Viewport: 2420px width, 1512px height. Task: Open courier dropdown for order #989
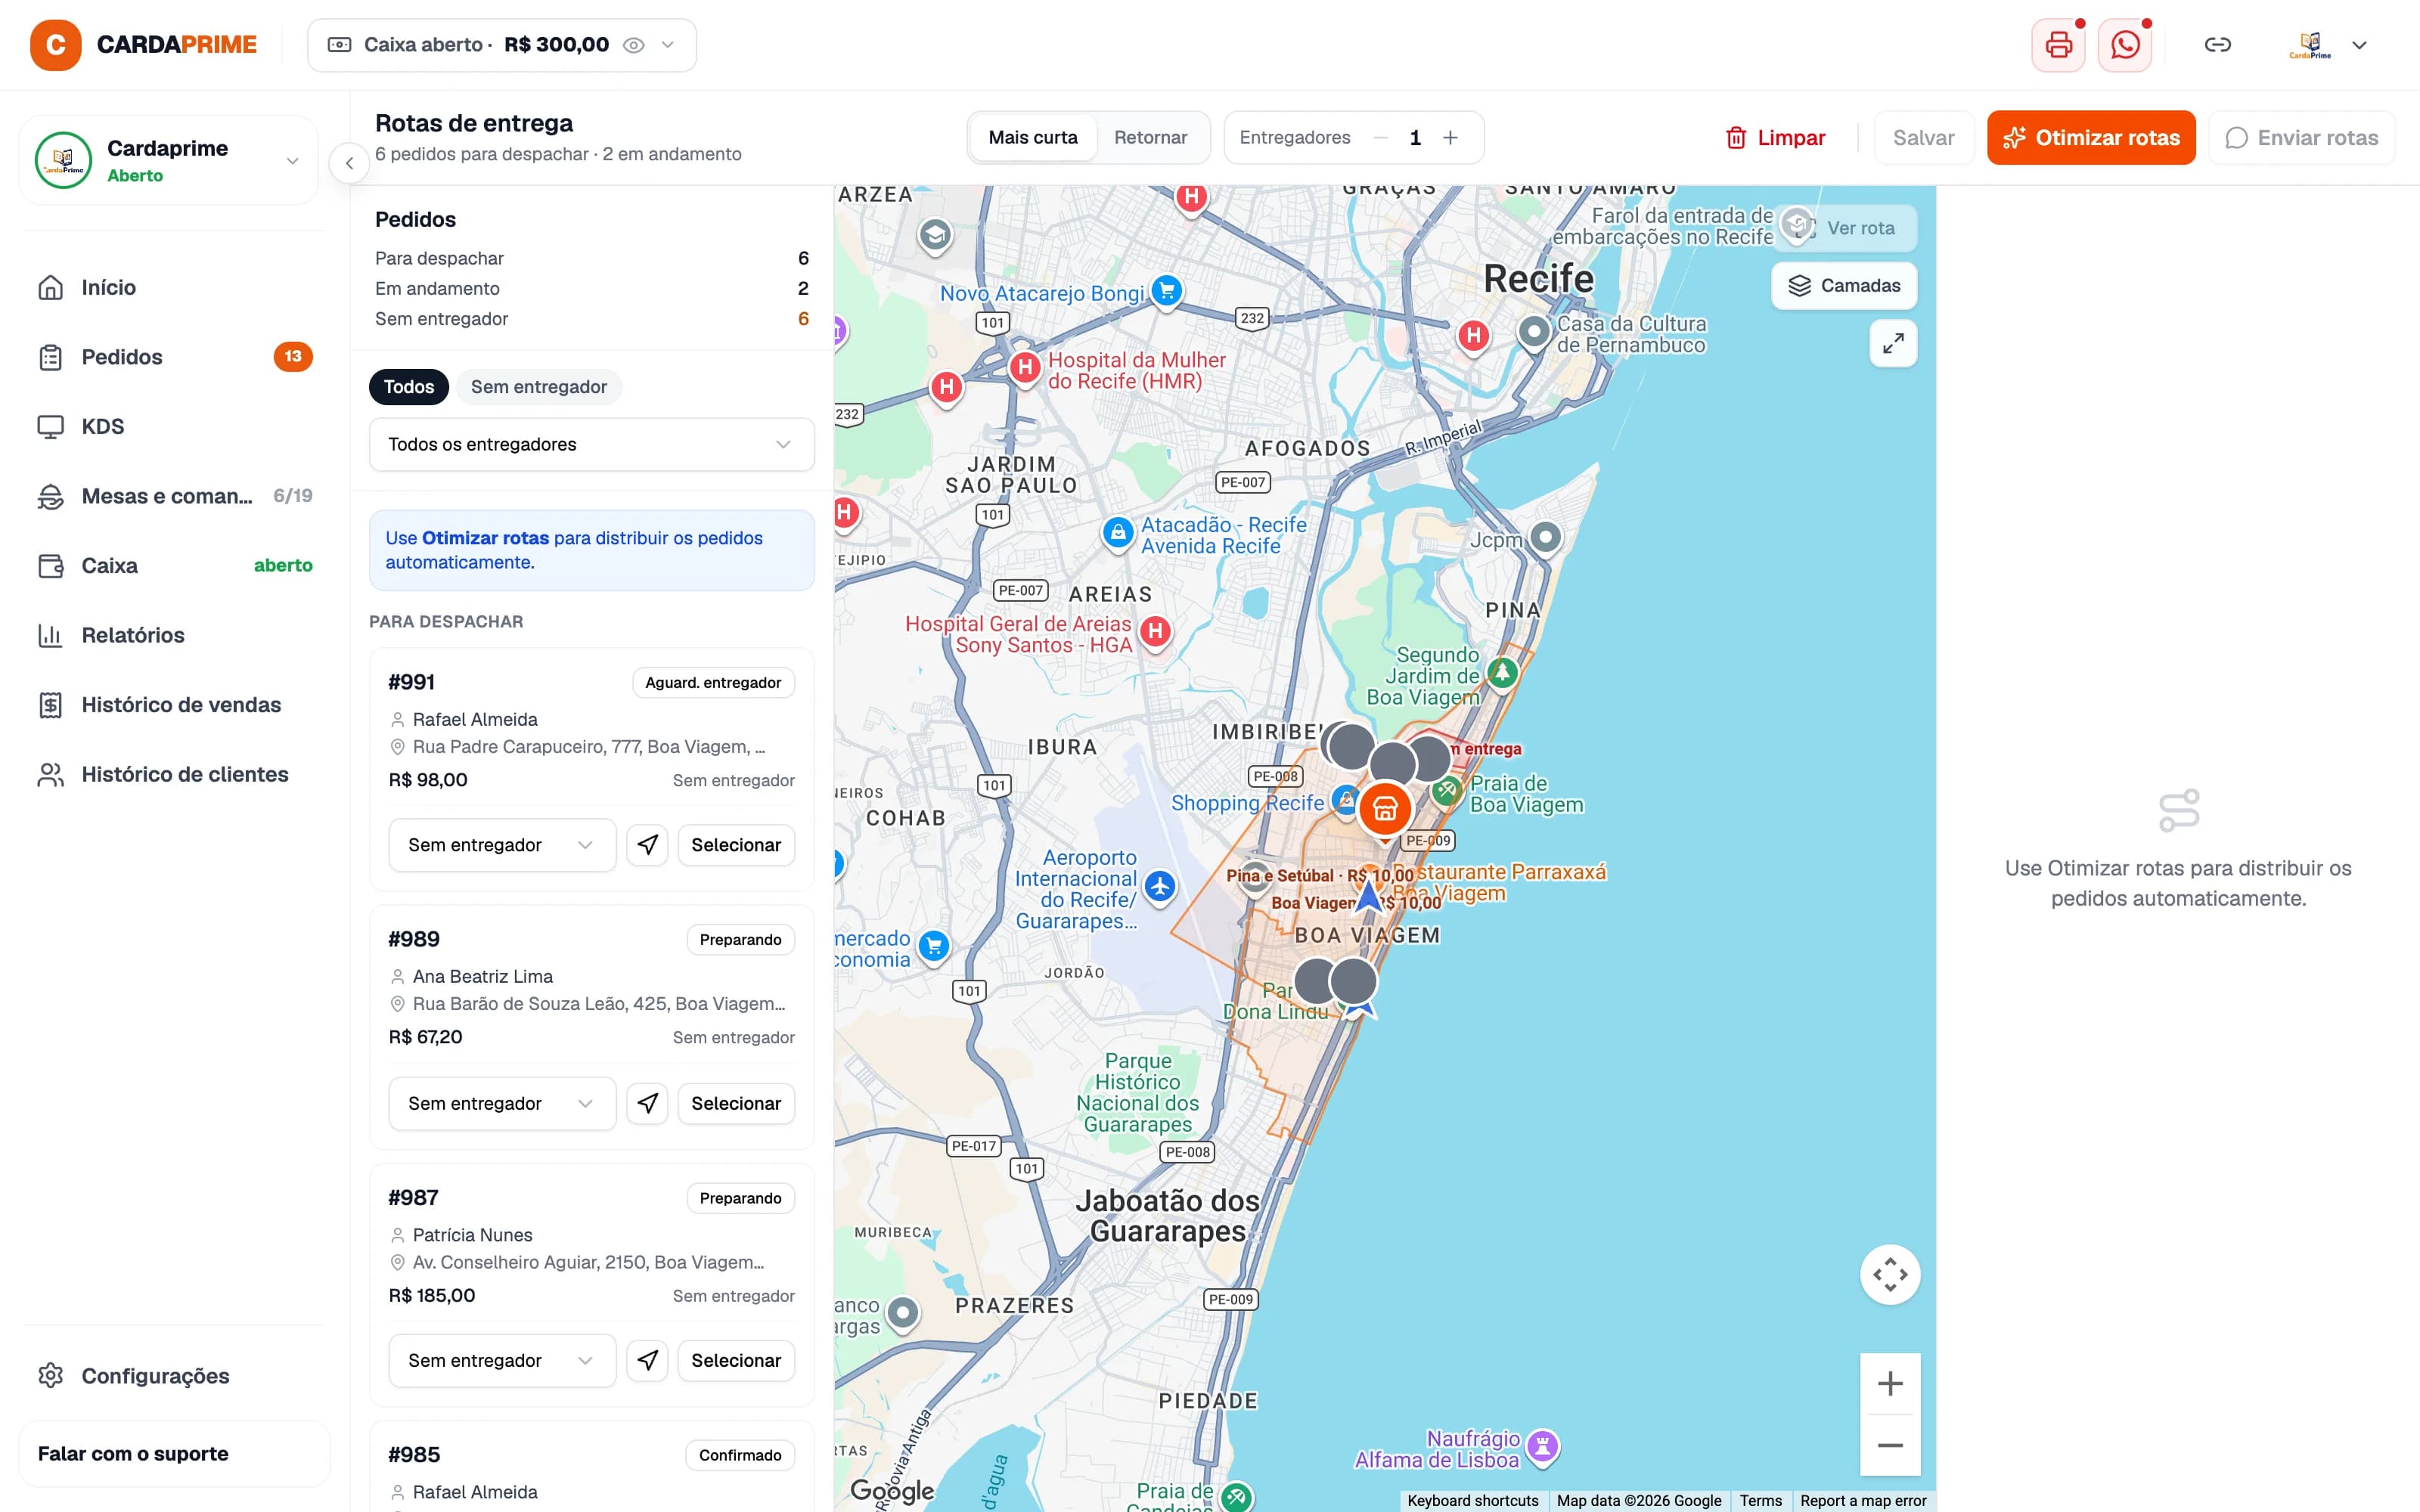coord(502,1103)
